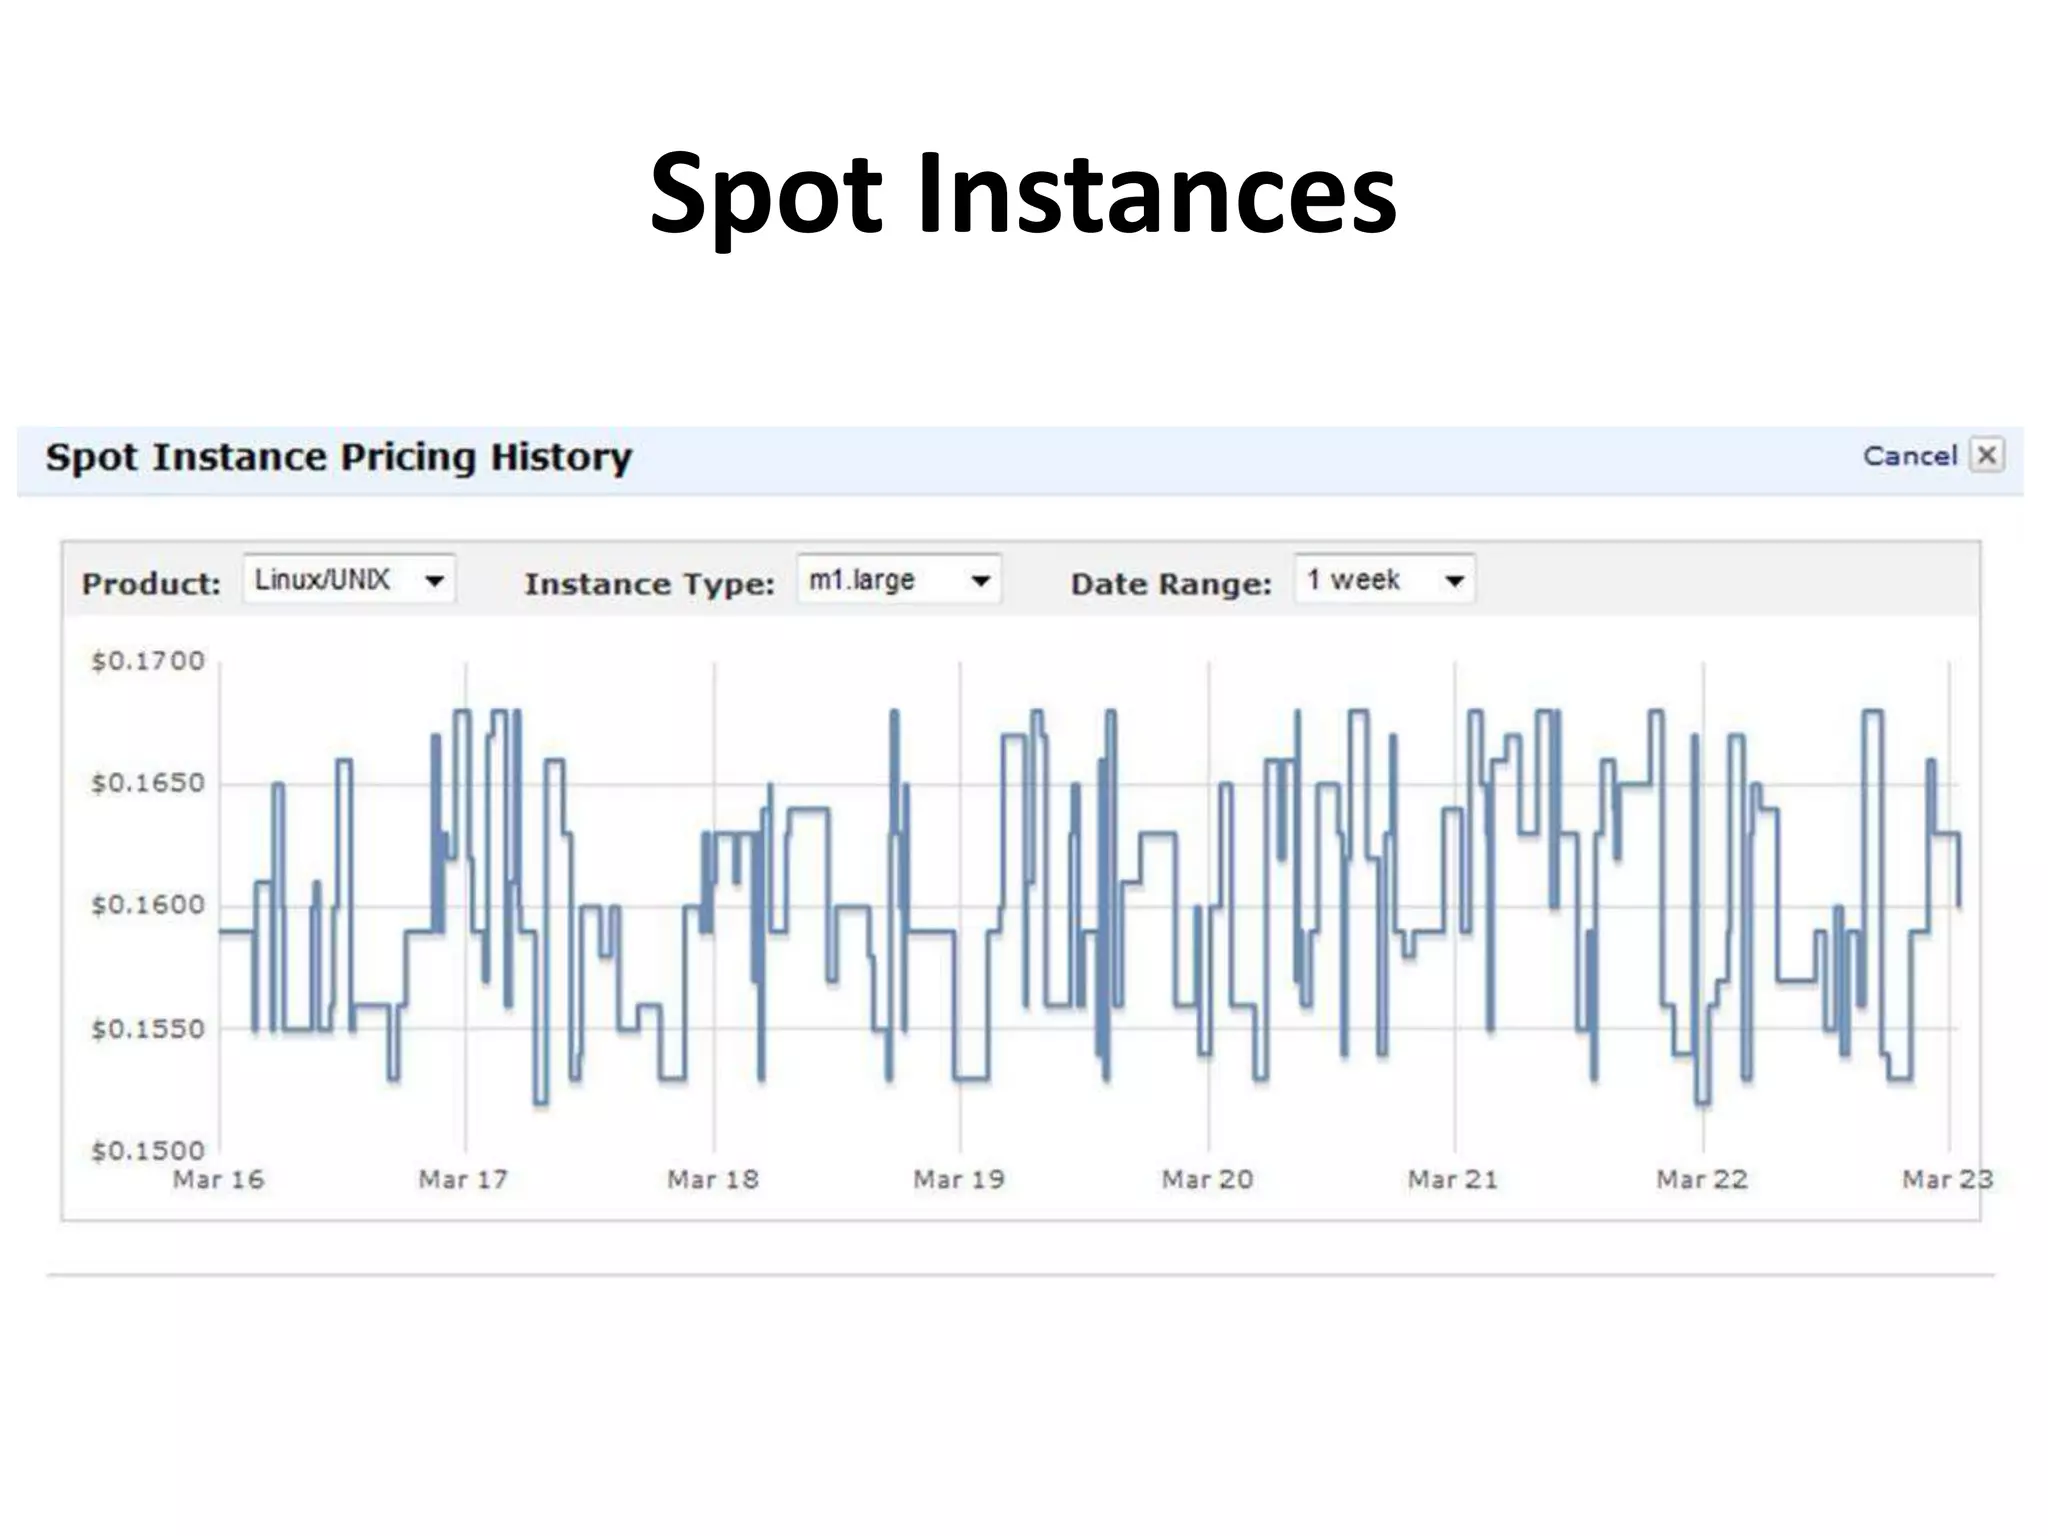Click the $0.1700 price axis label

click(148, 661)
